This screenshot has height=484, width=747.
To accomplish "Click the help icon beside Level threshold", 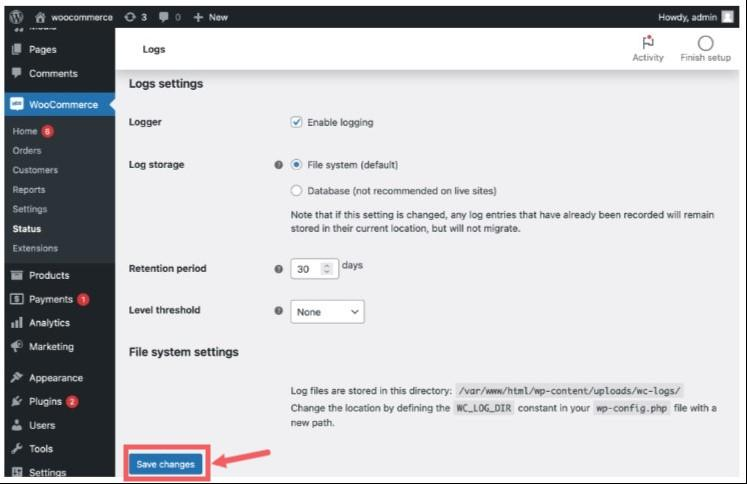I will [278, 311].
